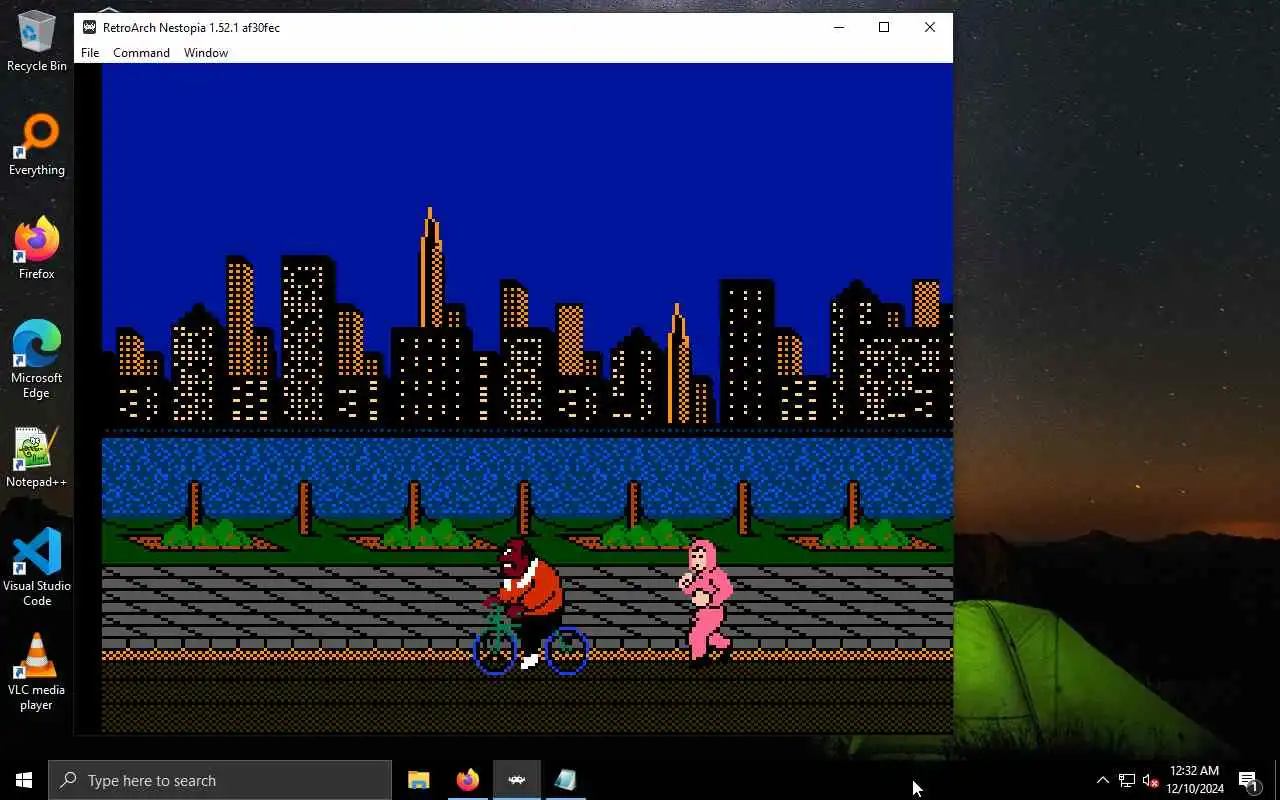Viewport: 1280px width, 800px height.
Task: Open the Command menu
Action: pyautogui.click(x=141, y=53)
